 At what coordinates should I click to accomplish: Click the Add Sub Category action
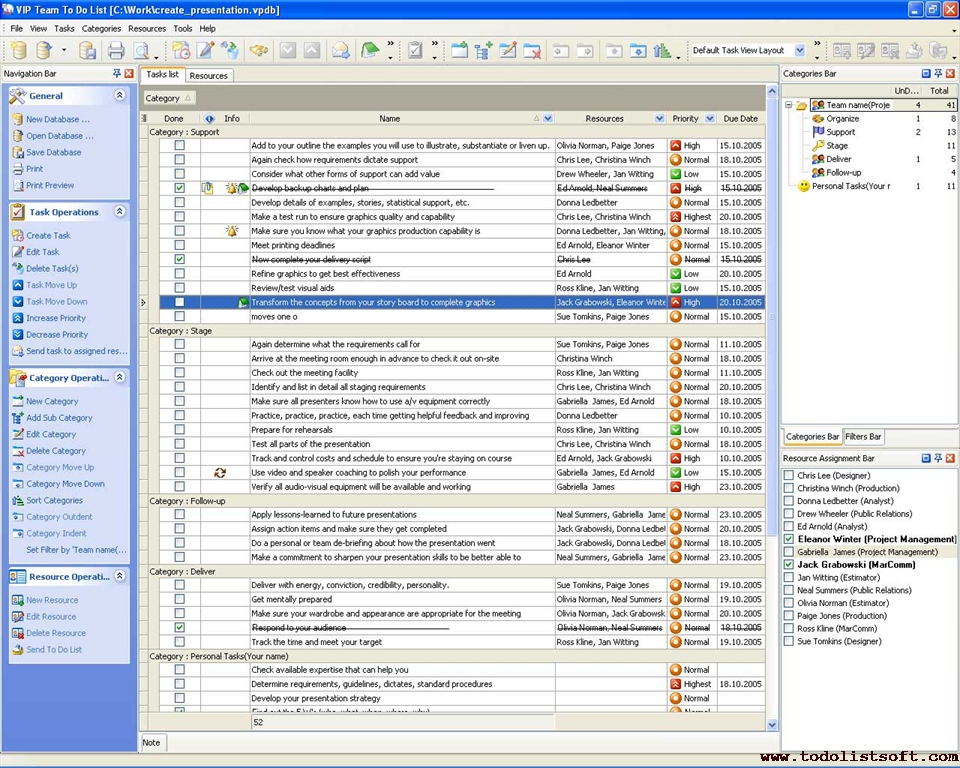coord(53,417)
